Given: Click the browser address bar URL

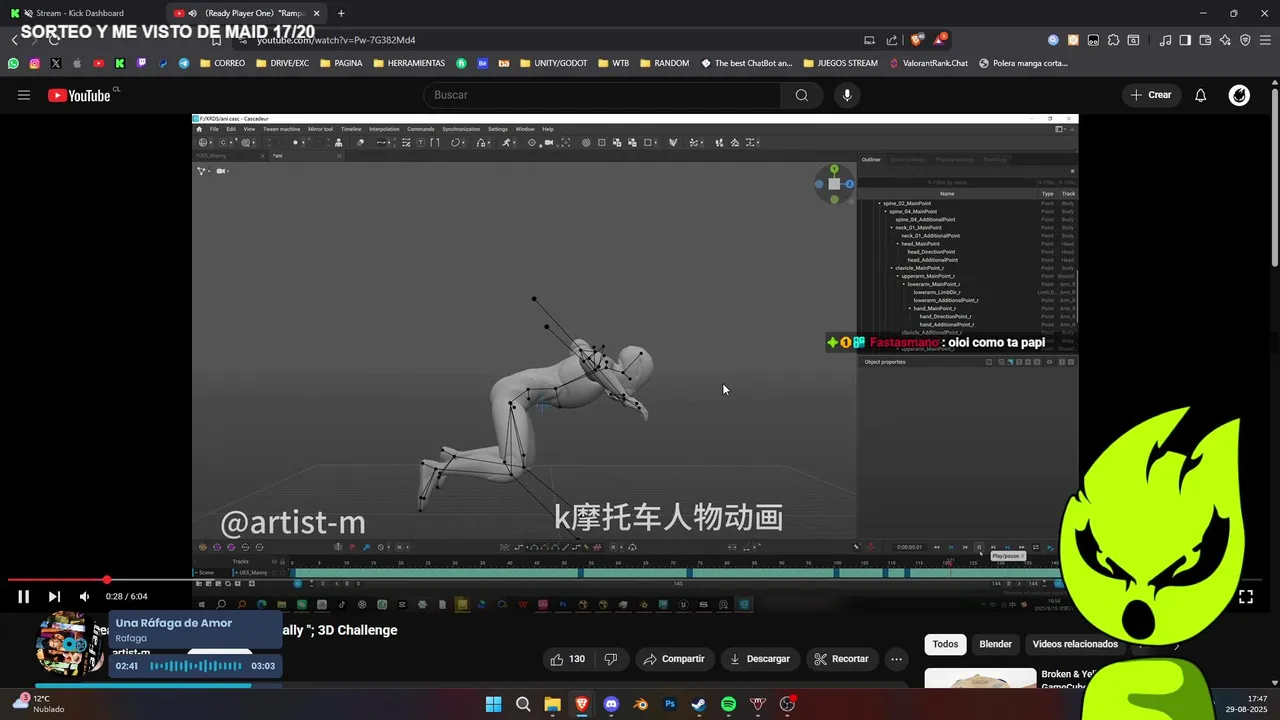Looking at the screenshot, I should 336,40.
